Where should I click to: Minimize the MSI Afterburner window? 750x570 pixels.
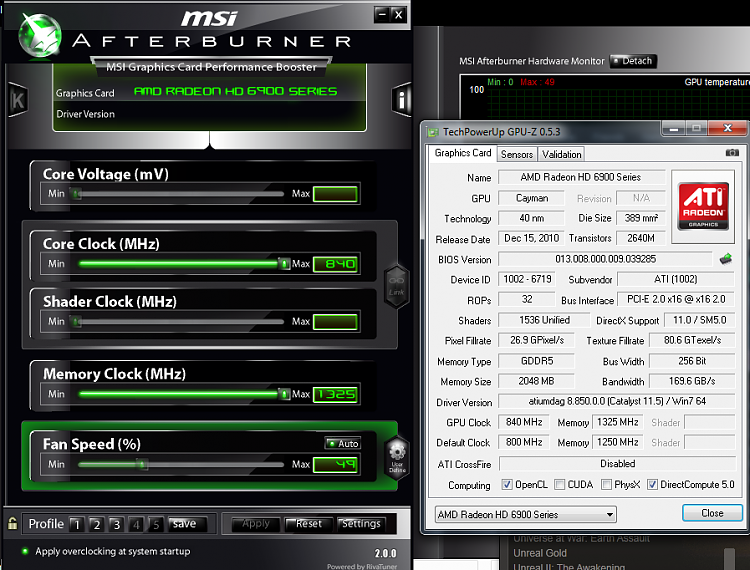tap(382, 14)
